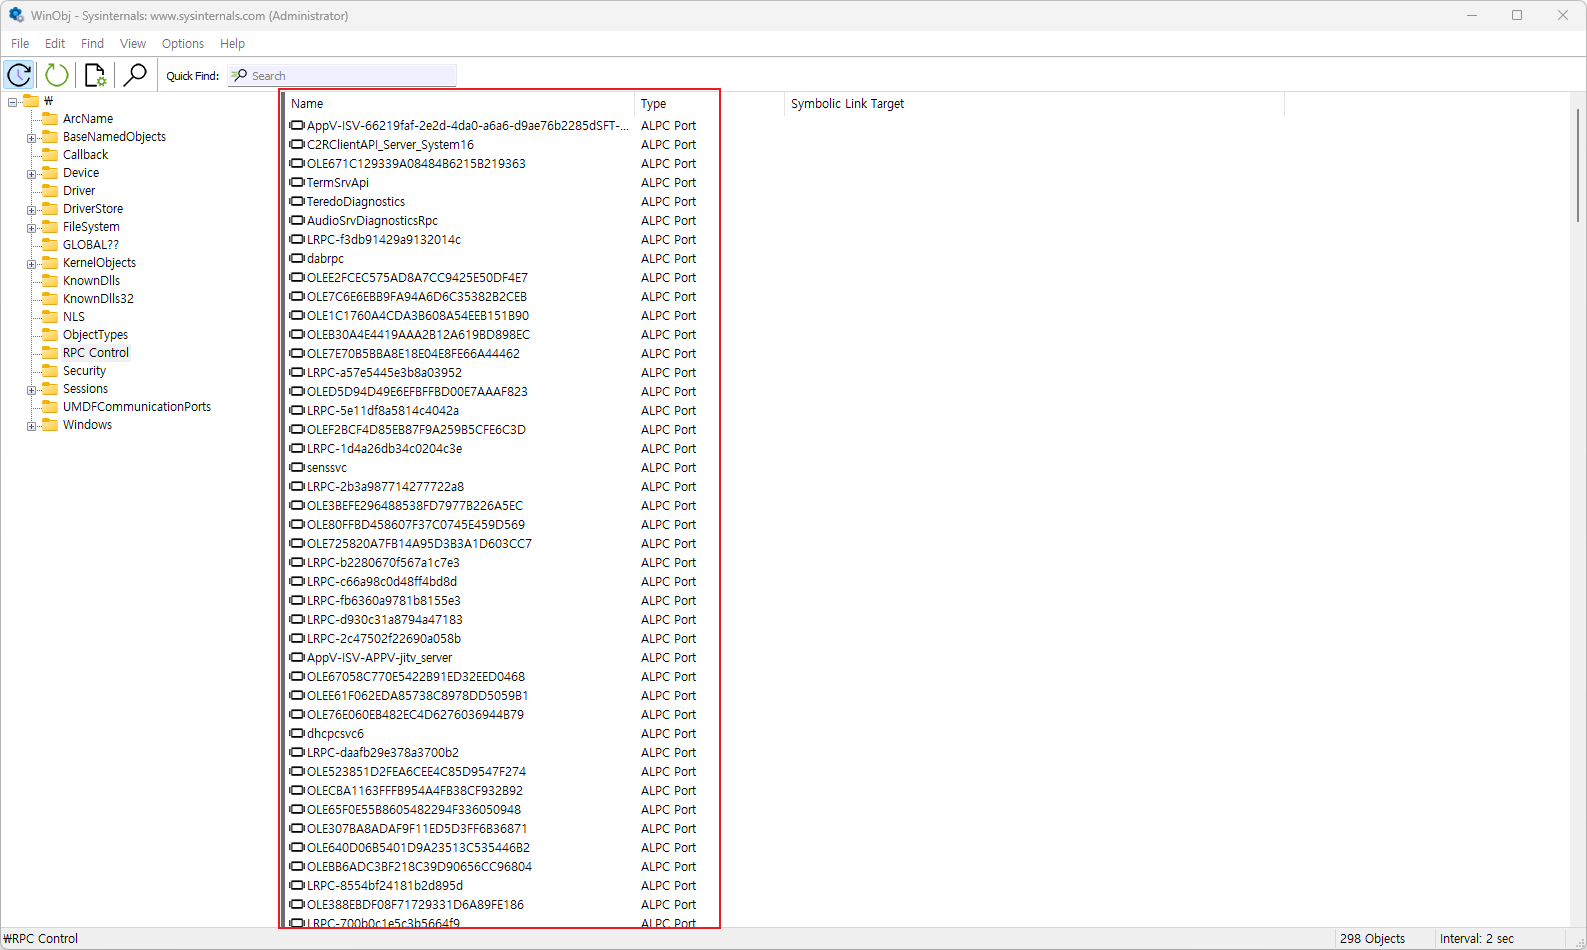Click the green Refresh toolbar icon

[x=57, y=75]
